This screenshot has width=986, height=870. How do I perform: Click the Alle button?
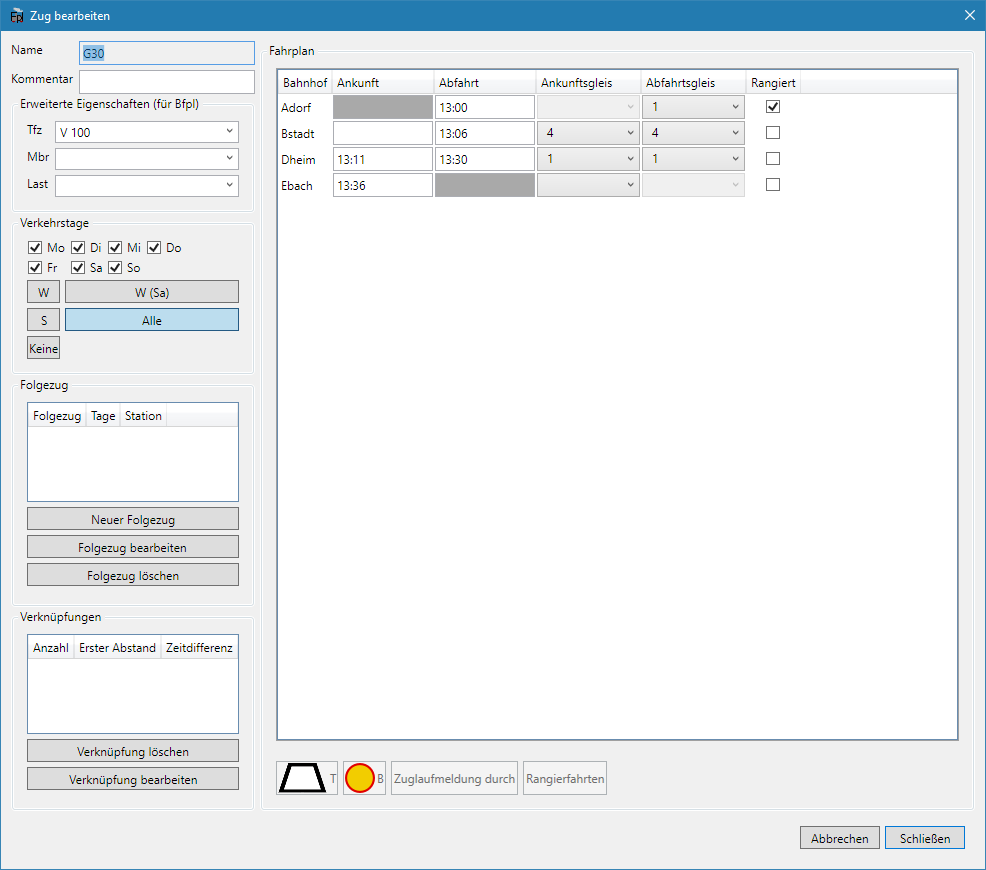152,320
